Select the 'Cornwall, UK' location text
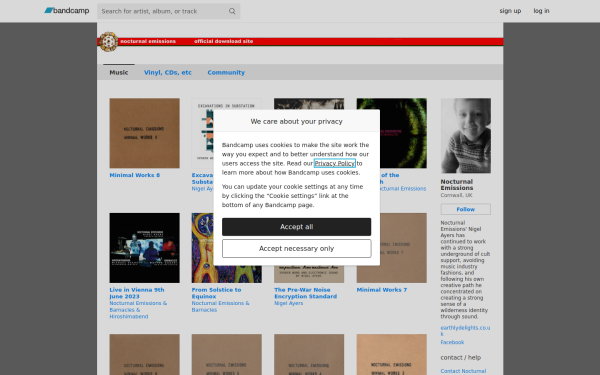Image resolution: width=600 pixels, height=375 pixels. (456, 195)
